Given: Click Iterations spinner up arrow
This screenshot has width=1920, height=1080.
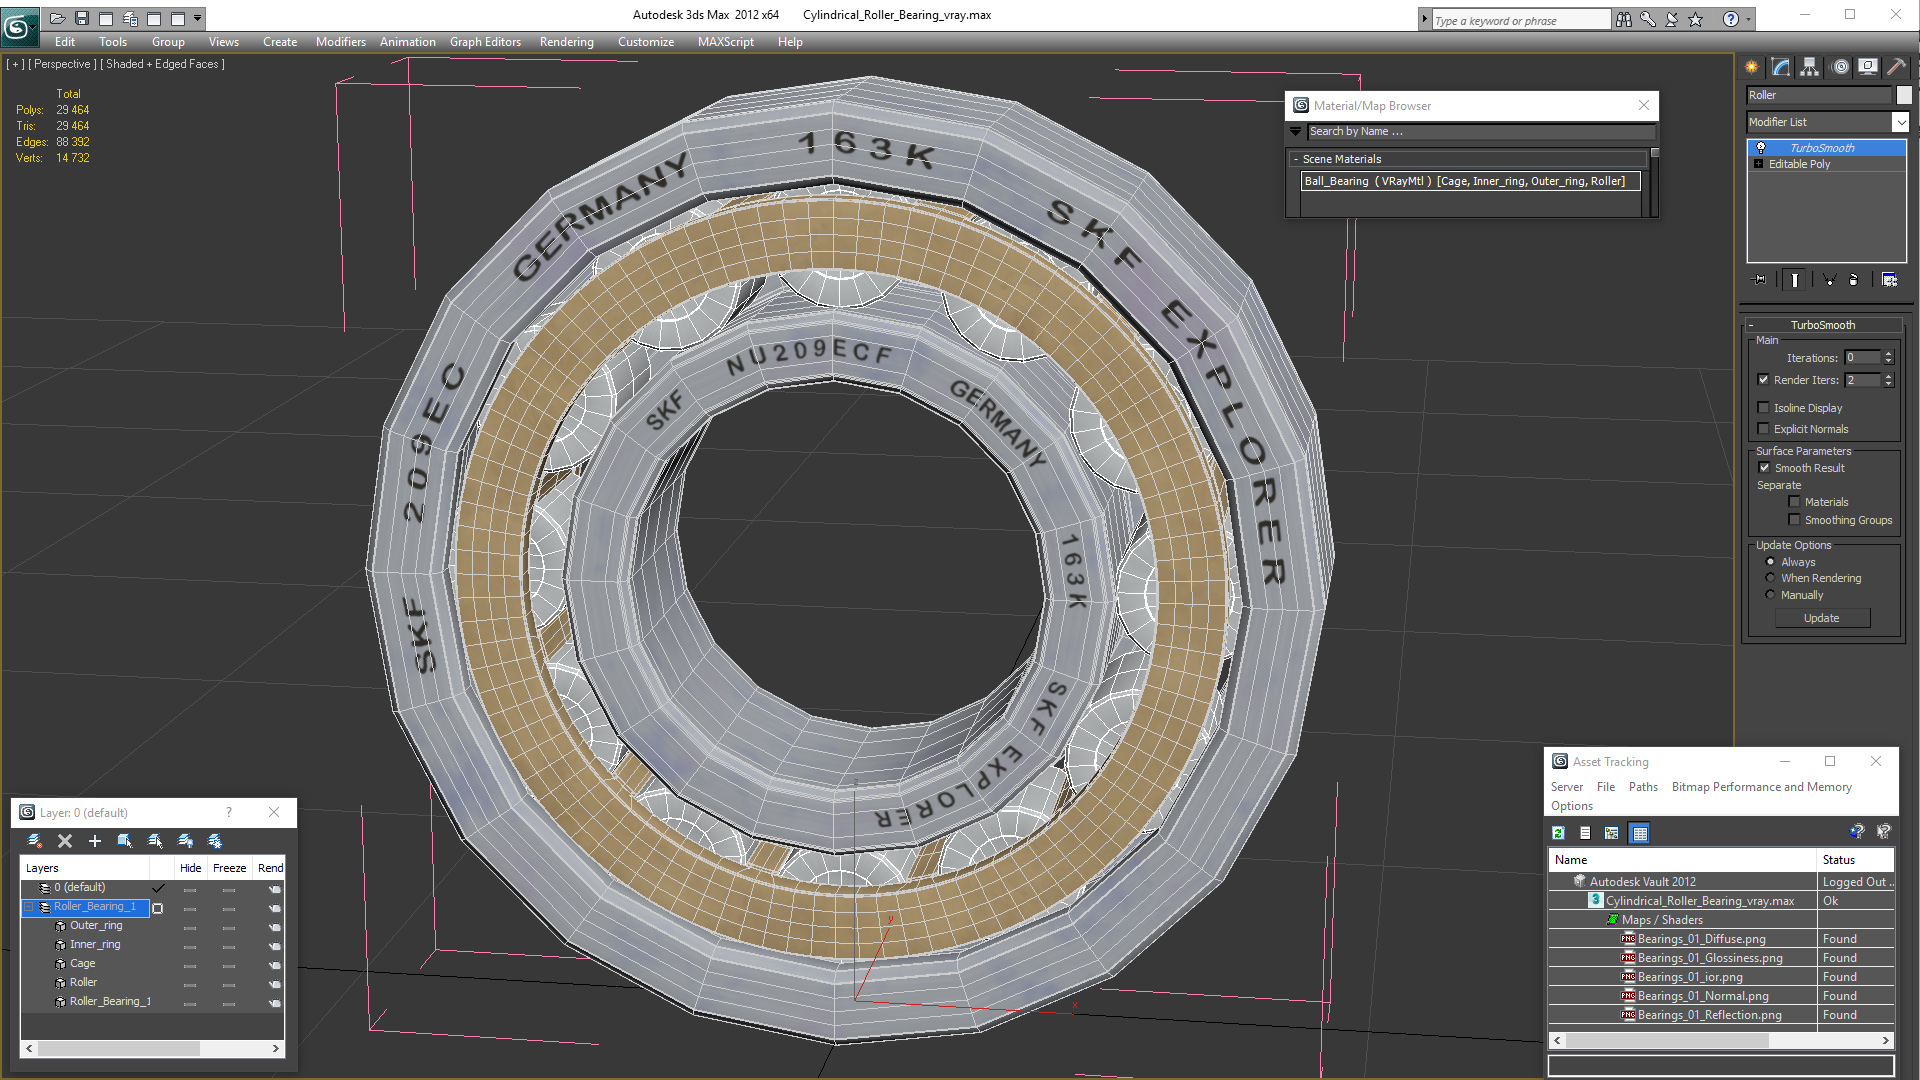Looking at the screenshot, I should (1888, 354).
